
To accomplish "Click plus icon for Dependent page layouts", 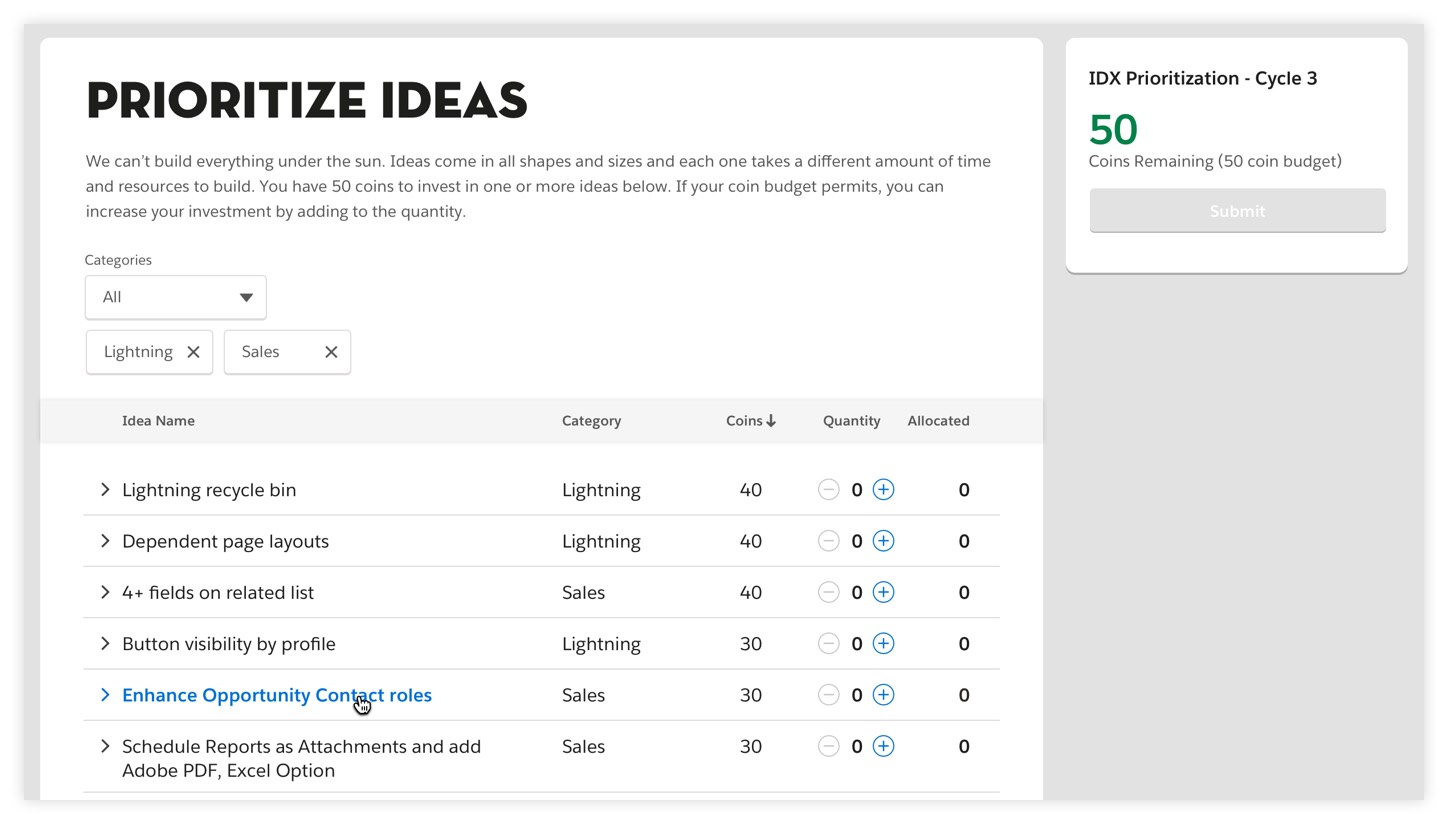I will pyautogui.click(x=883, y=541).
